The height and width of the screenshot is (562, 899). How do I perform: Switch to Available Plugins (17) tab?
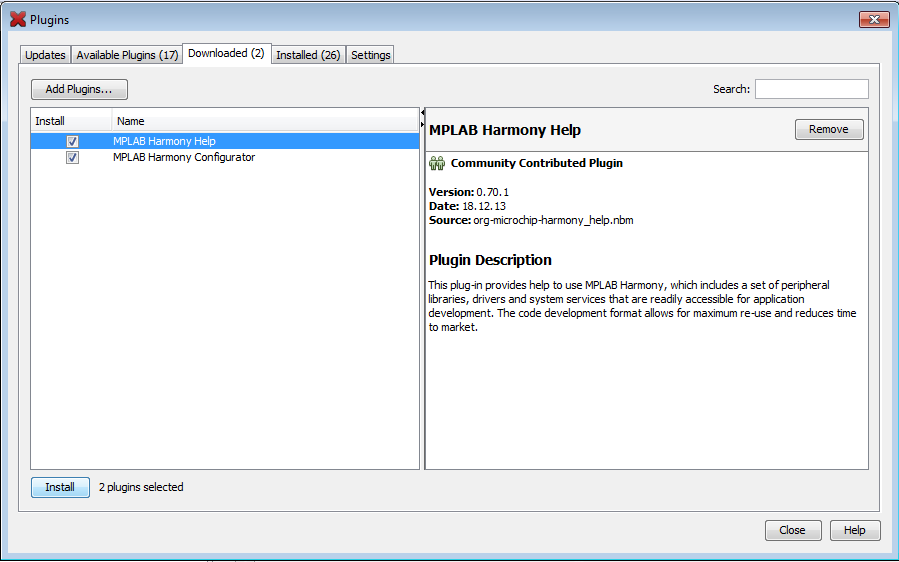(127, 55)
